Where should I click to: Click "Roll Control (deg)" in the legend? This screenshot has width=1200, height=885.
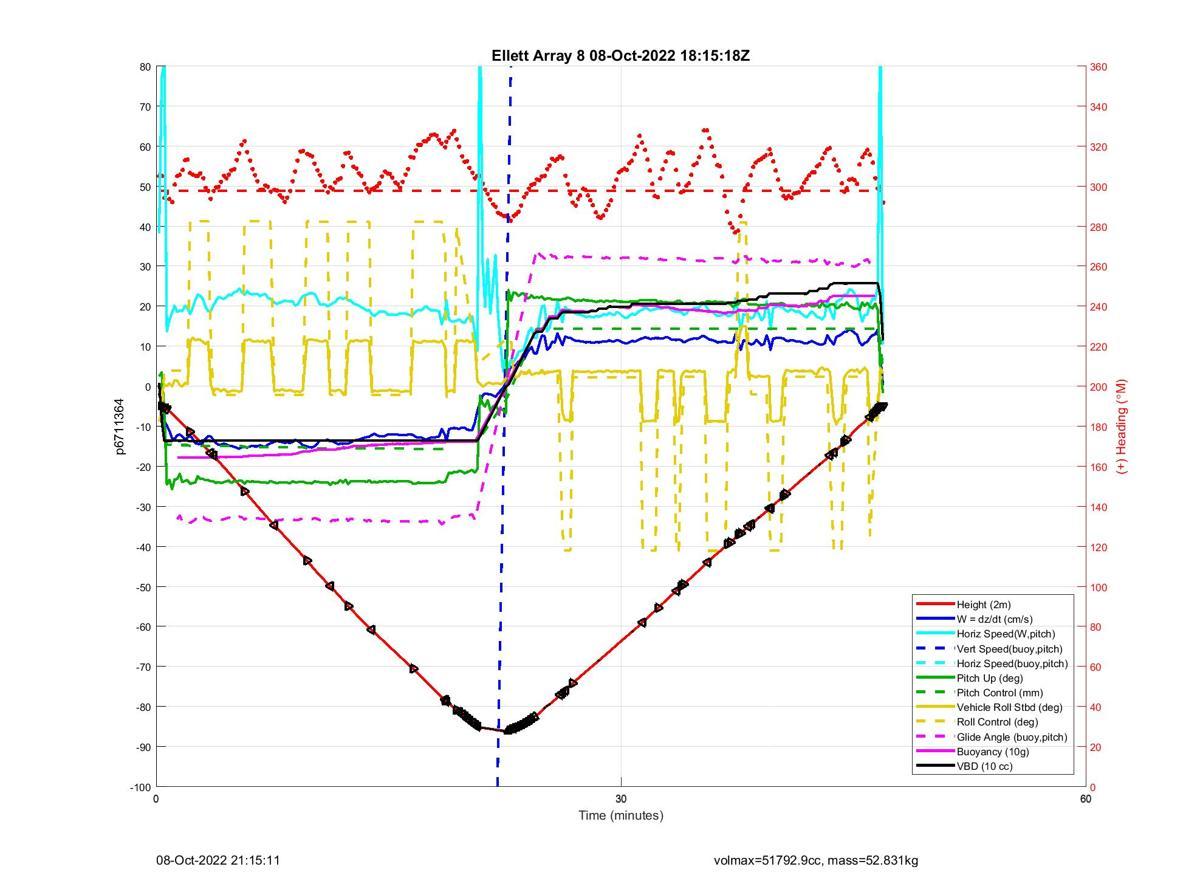click(x=999, y=721)
